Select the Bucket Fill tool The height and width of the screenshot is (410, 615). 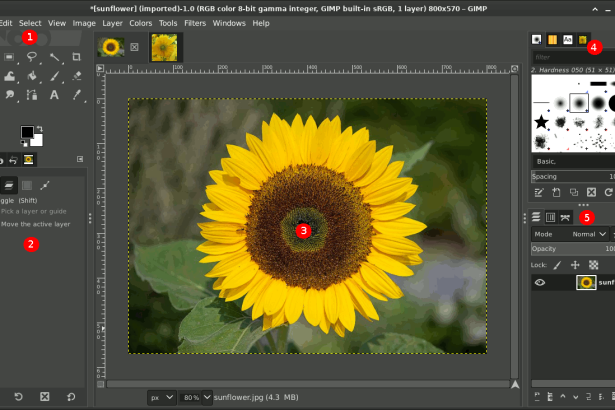32,76
